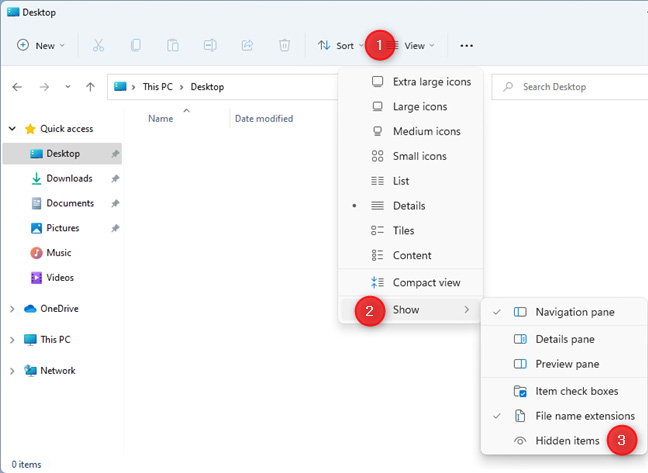
Task: Click the Desktop title bar icon
Action: [13, 12]
